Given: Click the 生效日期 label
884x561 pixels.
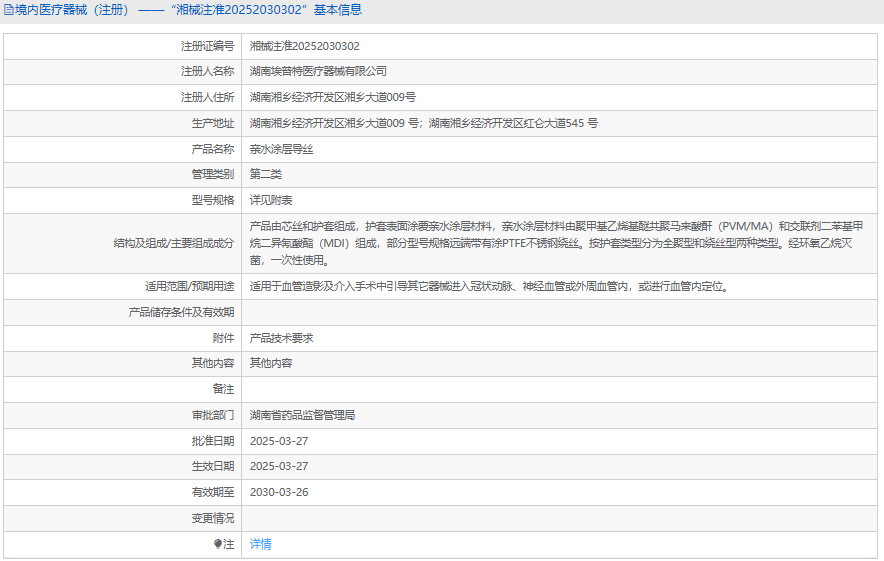Looking at the screenshot, I should coord(213,467).
